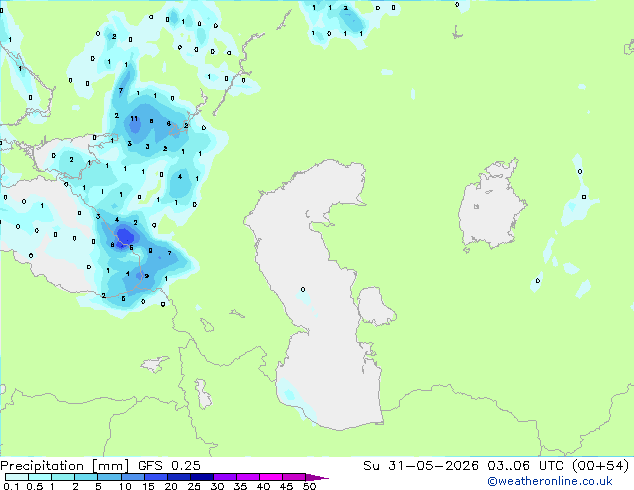This screenshot has width=634, height=490.
Task: Click the legend scale label '10'
Action: [125, 486]
